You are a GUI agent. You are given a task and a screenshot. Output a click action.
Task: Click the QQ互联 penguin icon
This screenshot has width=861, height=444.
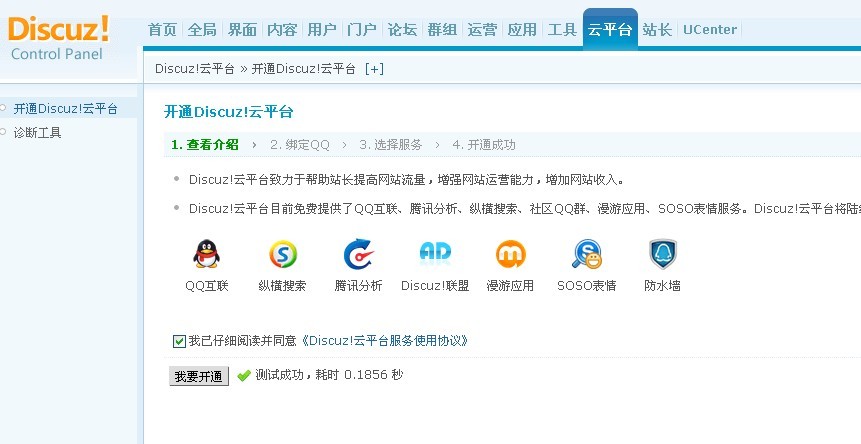pyautogui.click(x=206, y=254)
